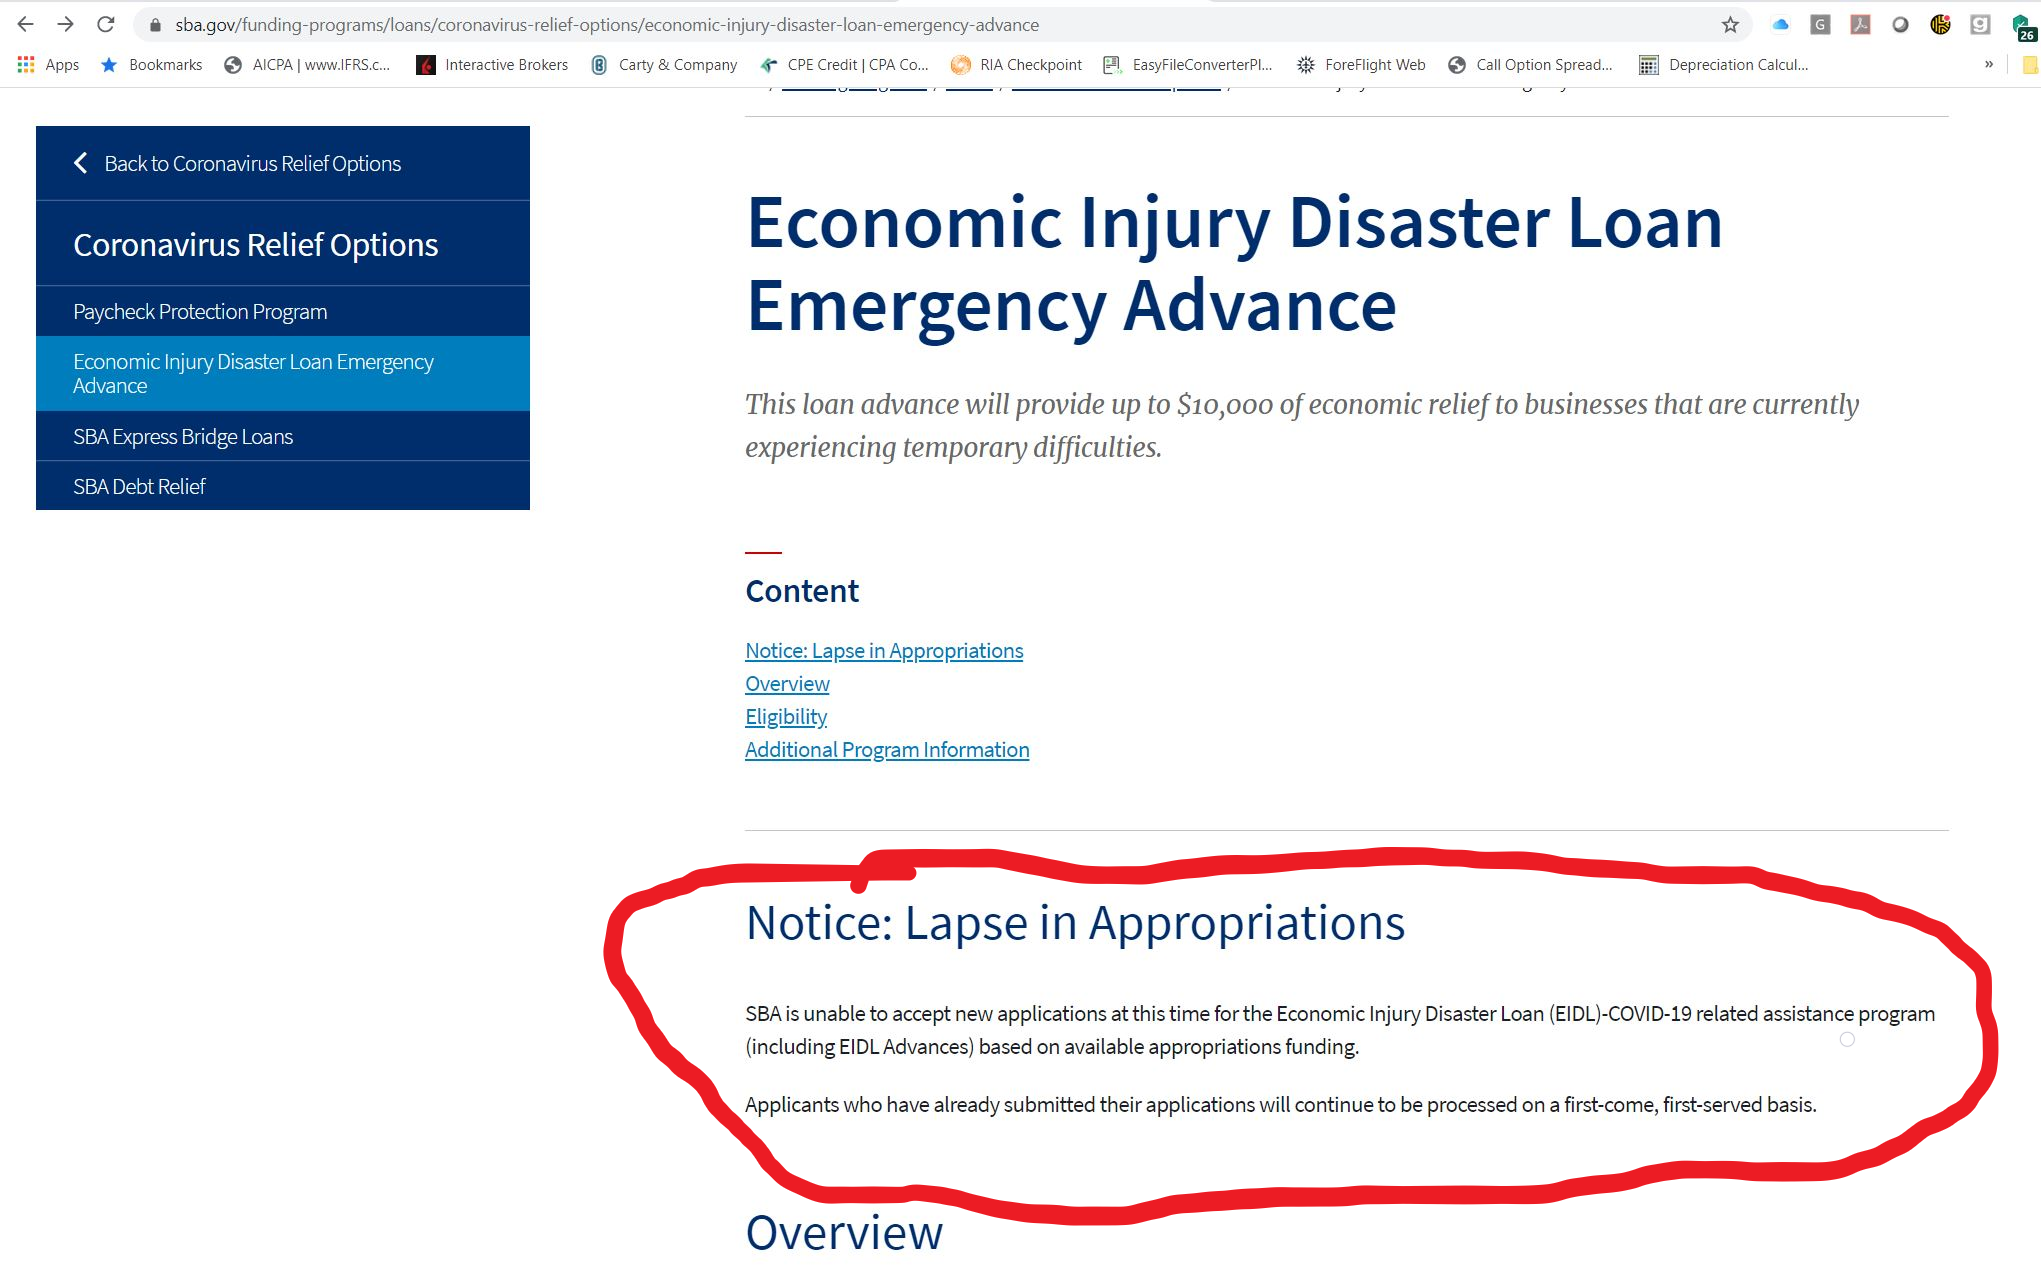Open SBA Debt Relief sidebar item
Image resolution: width=2041 pixels, height=1279 pixels.
click(x=139, y=487)
